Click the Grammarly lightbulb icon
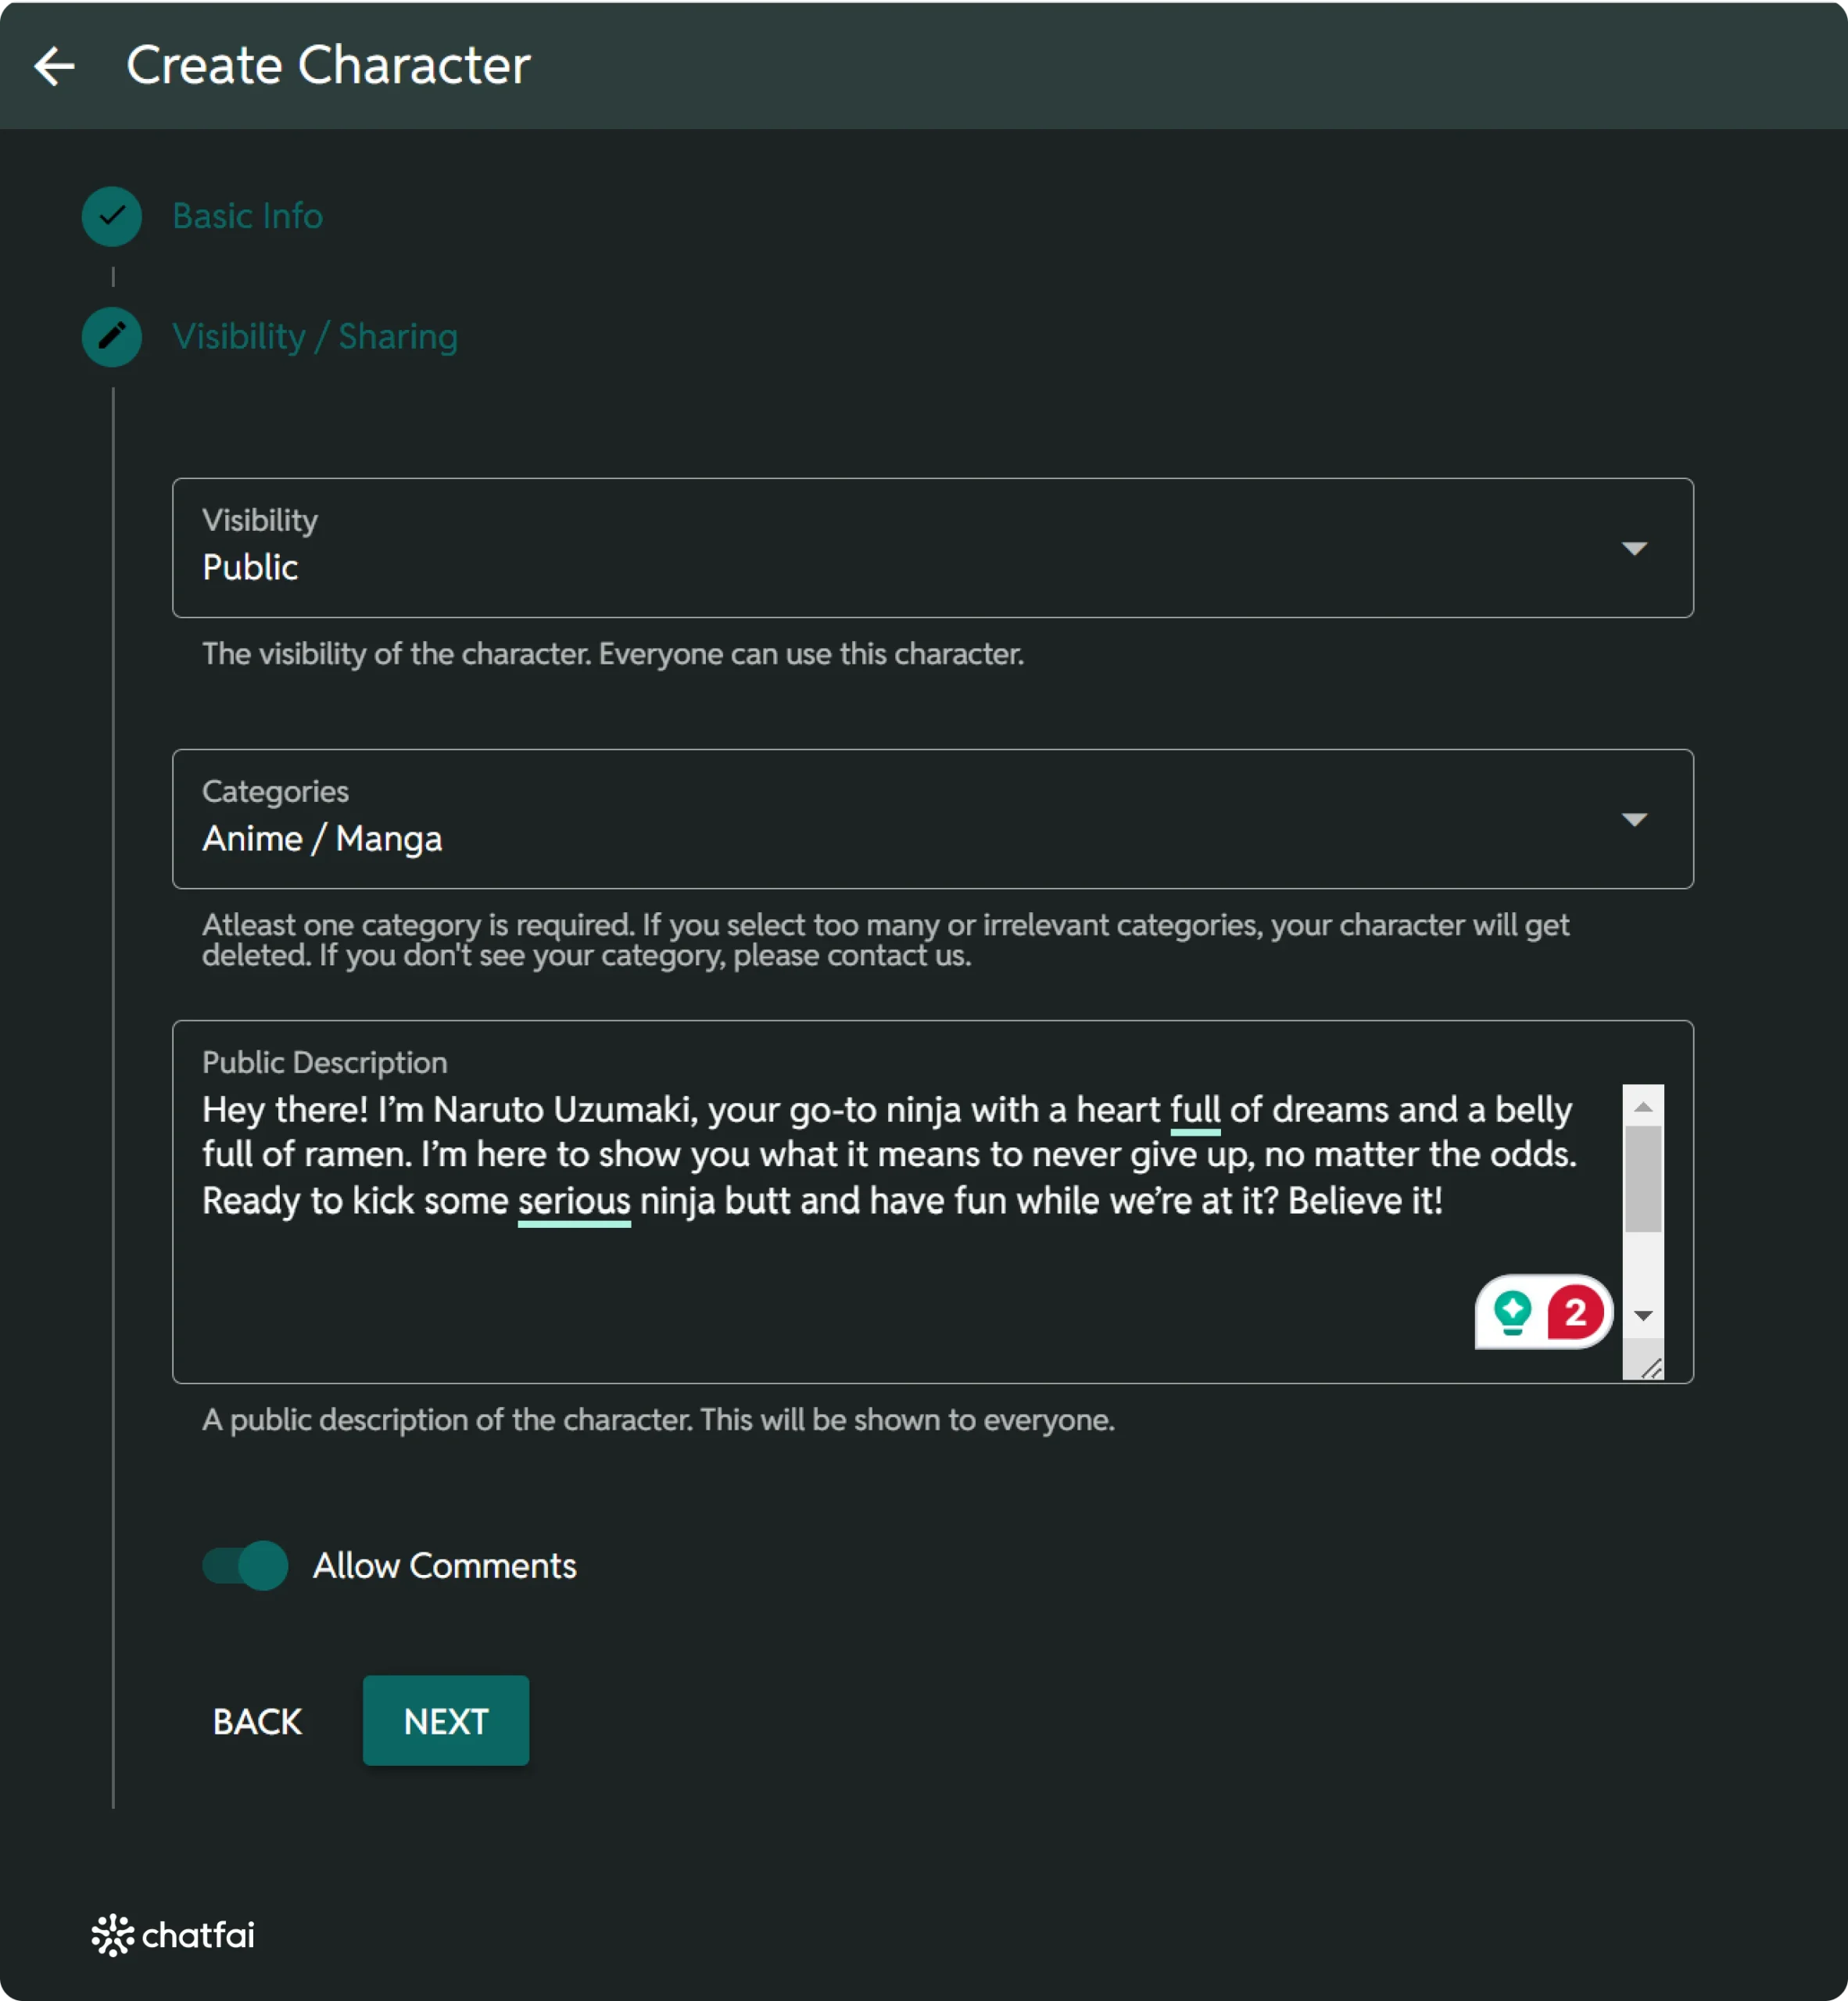The height and width of the screenshot is (2001, 1848). point(1512,1312)
